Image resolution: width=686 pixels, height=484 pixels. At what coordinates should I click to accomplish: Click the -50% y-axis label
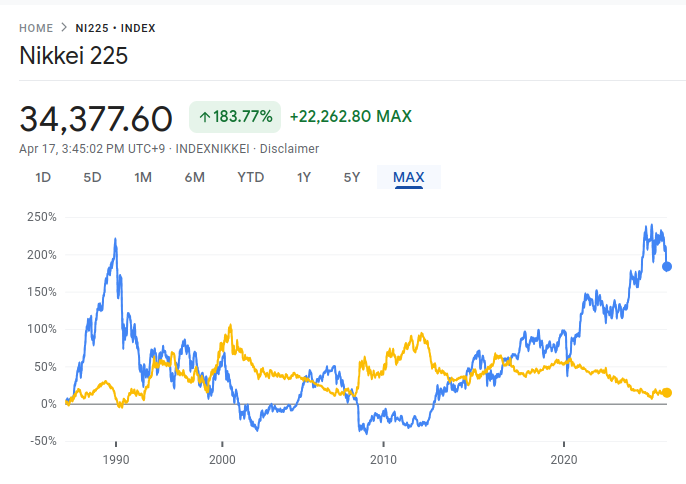pos(44,441)
